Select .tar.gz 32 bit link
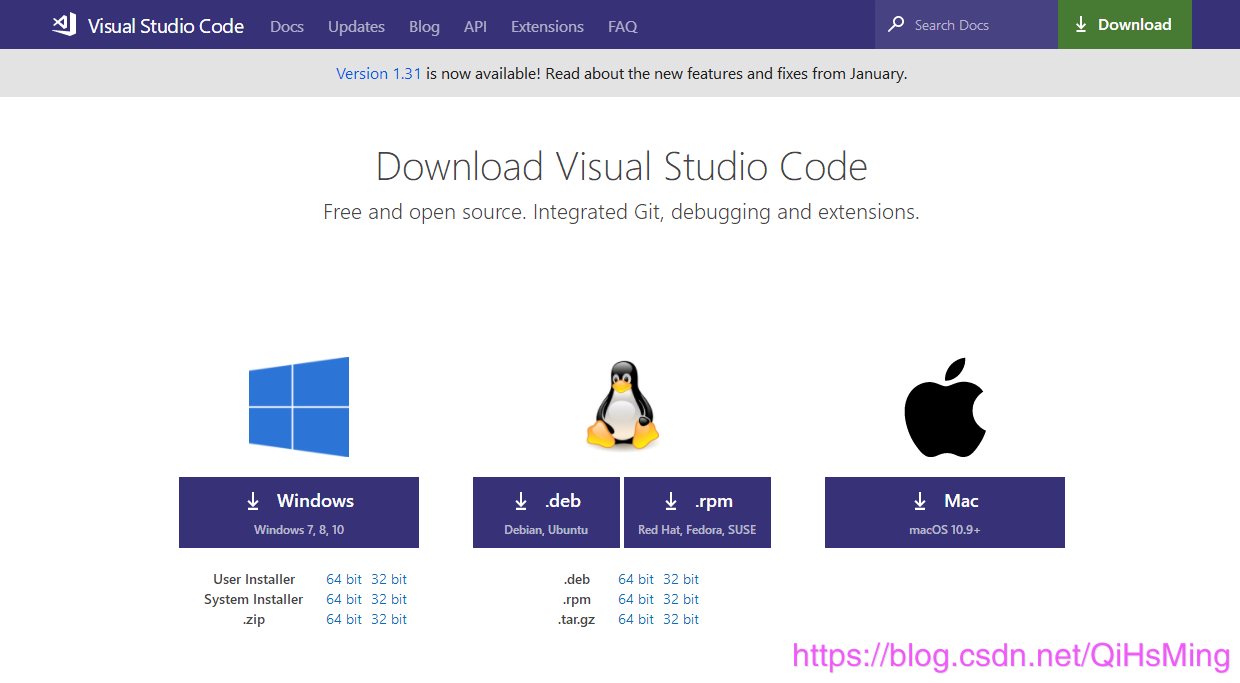 681,619
